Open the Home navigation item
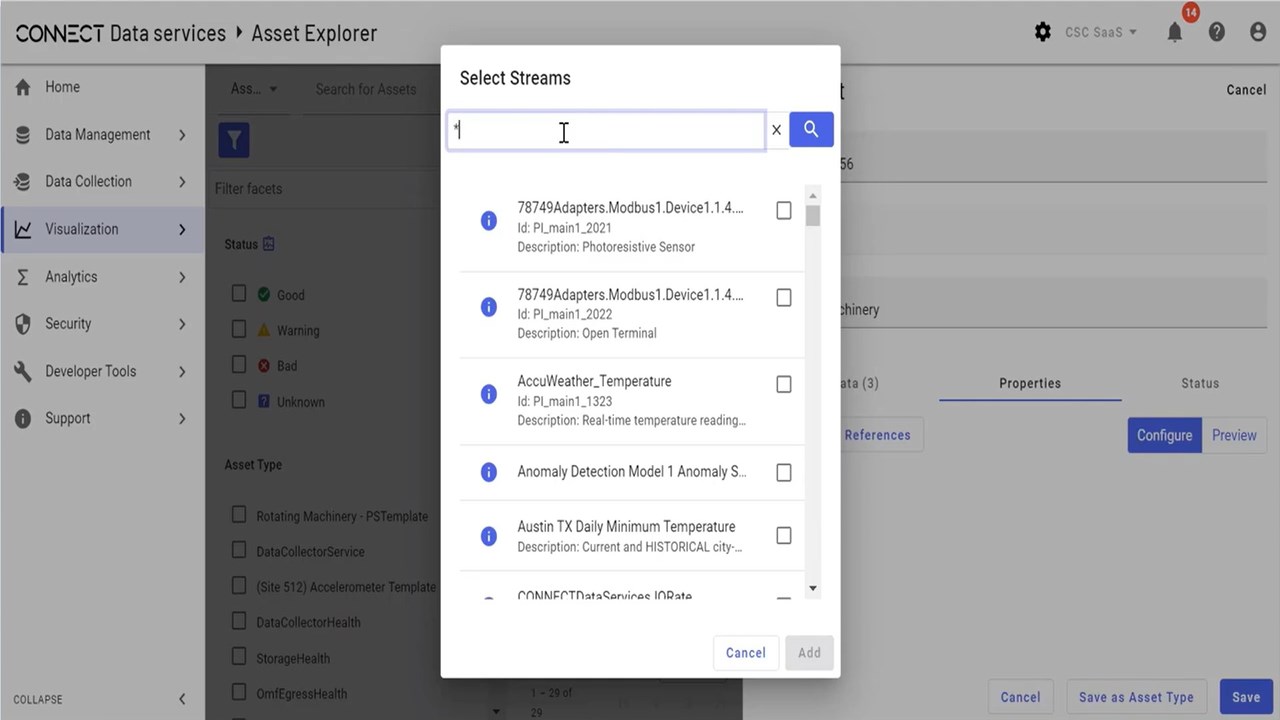This screenshot has height=720, width=1280. (x=62, y=87)
